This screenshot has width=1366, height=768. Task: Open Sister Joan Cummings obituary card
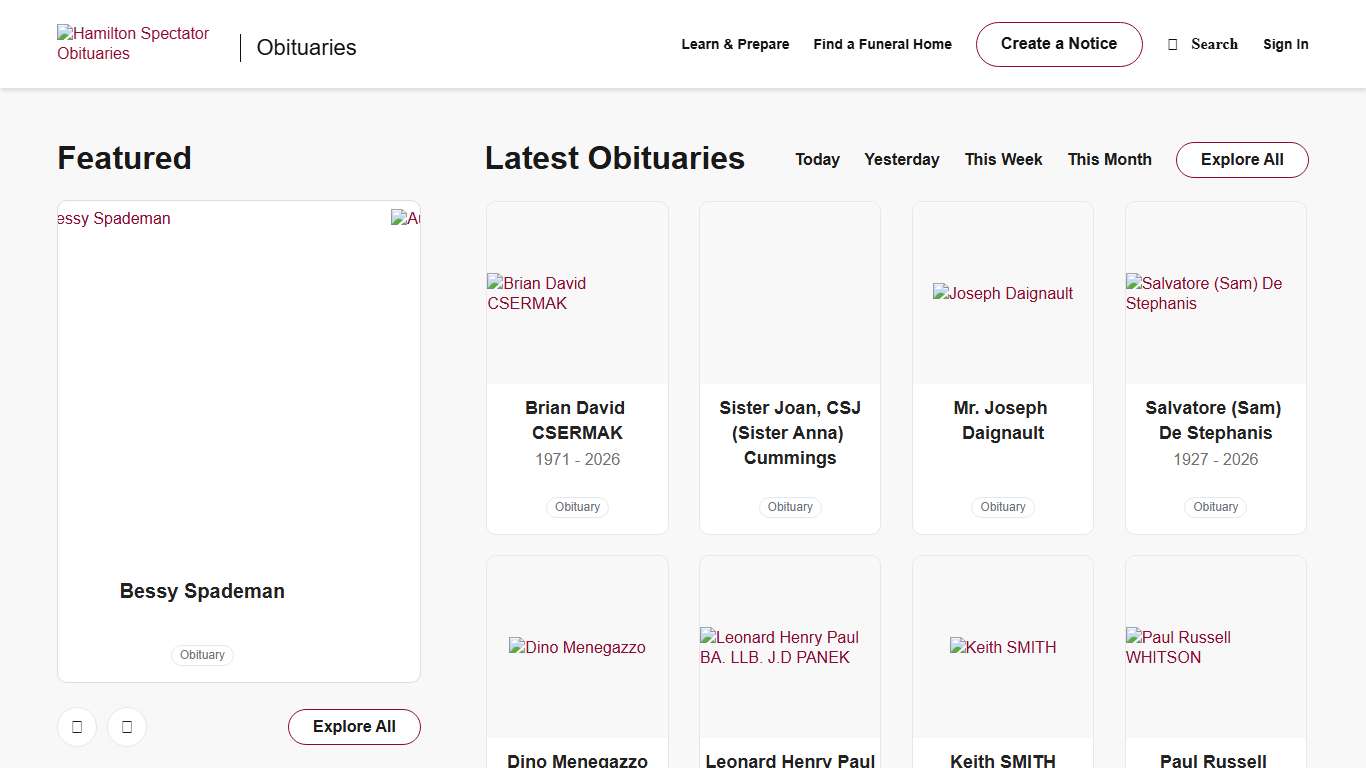(x=789, y=433)
